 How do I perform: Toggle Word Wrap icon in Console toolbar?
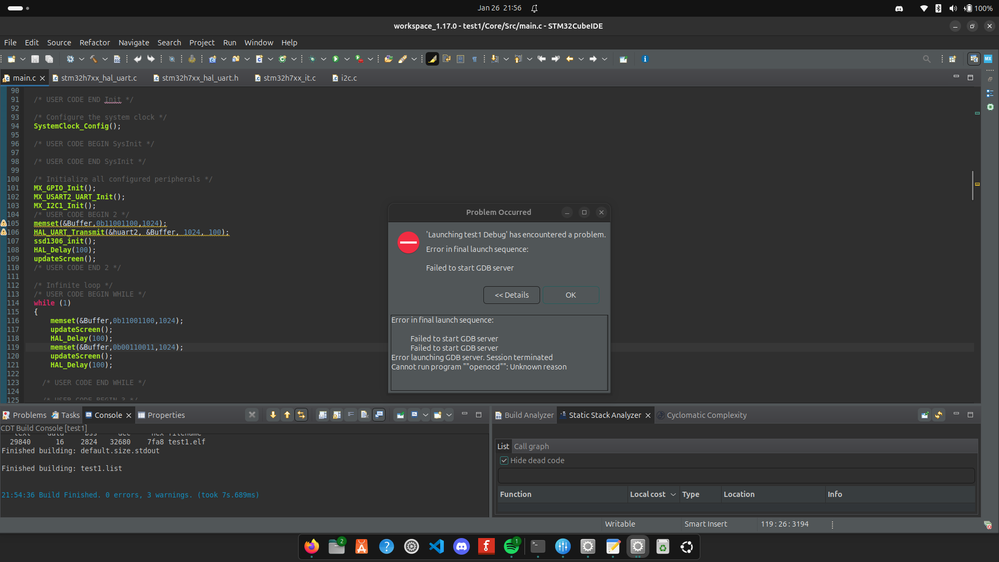(350, 415)
